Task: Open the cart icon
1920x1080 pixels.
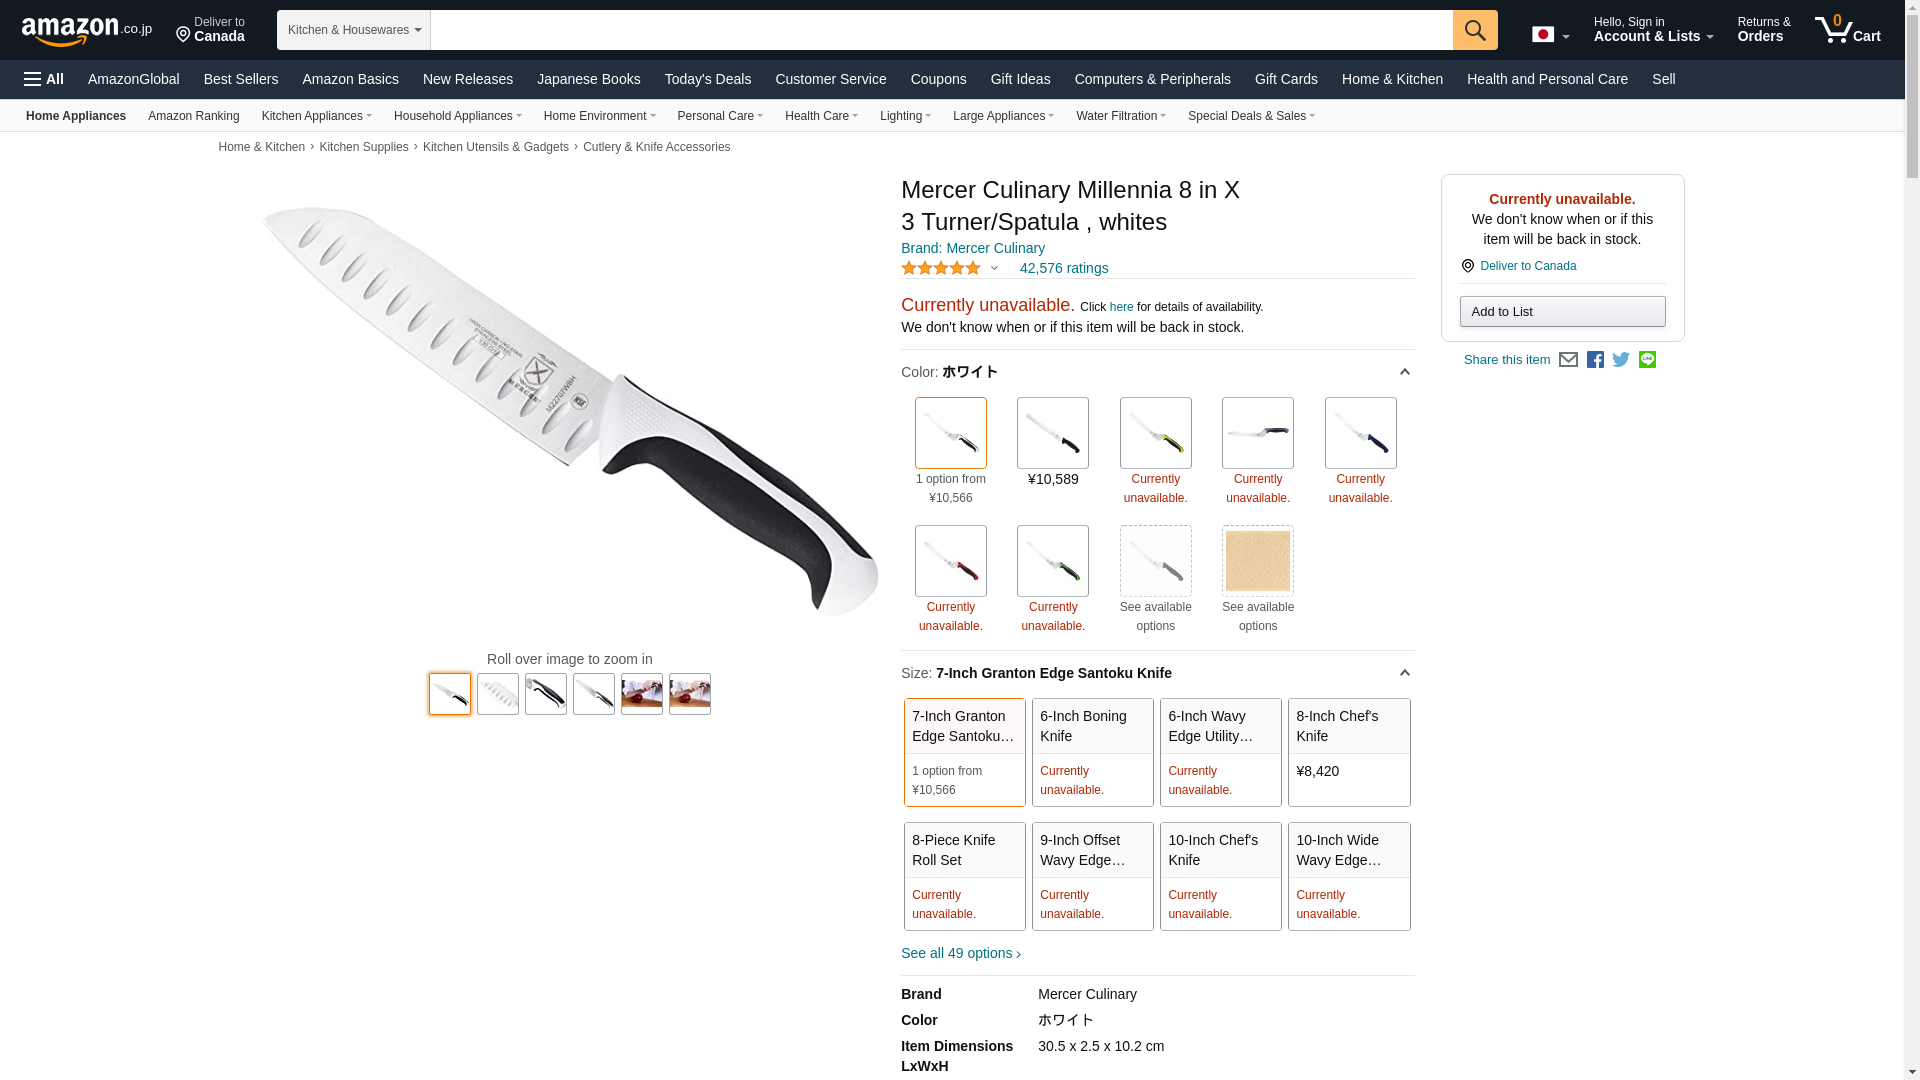Action: click(1848, 29)
